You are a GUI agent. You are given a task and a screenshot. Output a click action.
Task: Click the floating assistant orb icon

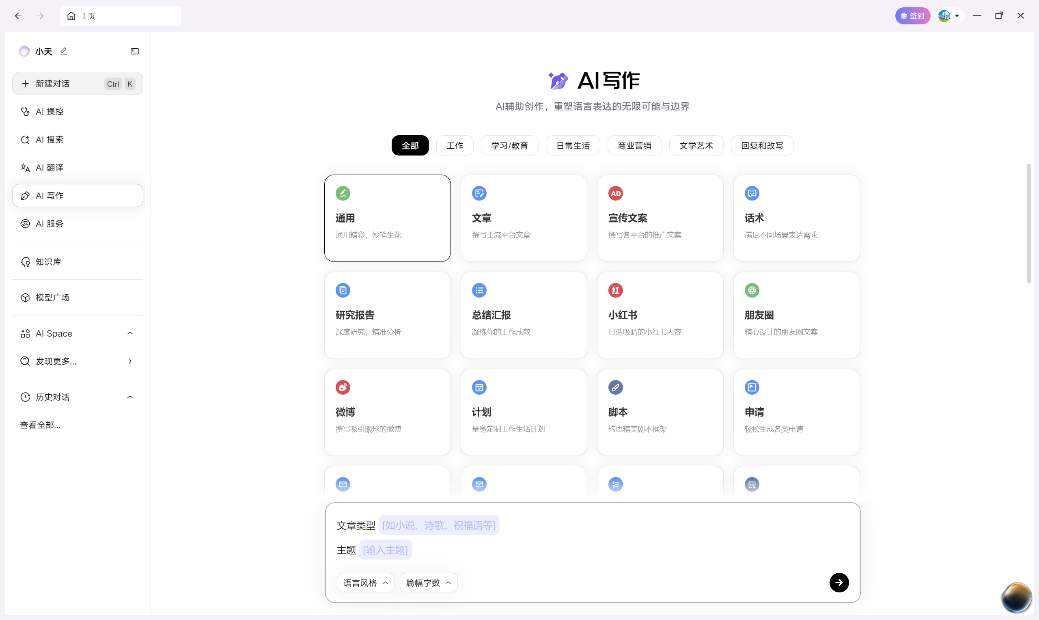coord(1016,597)
